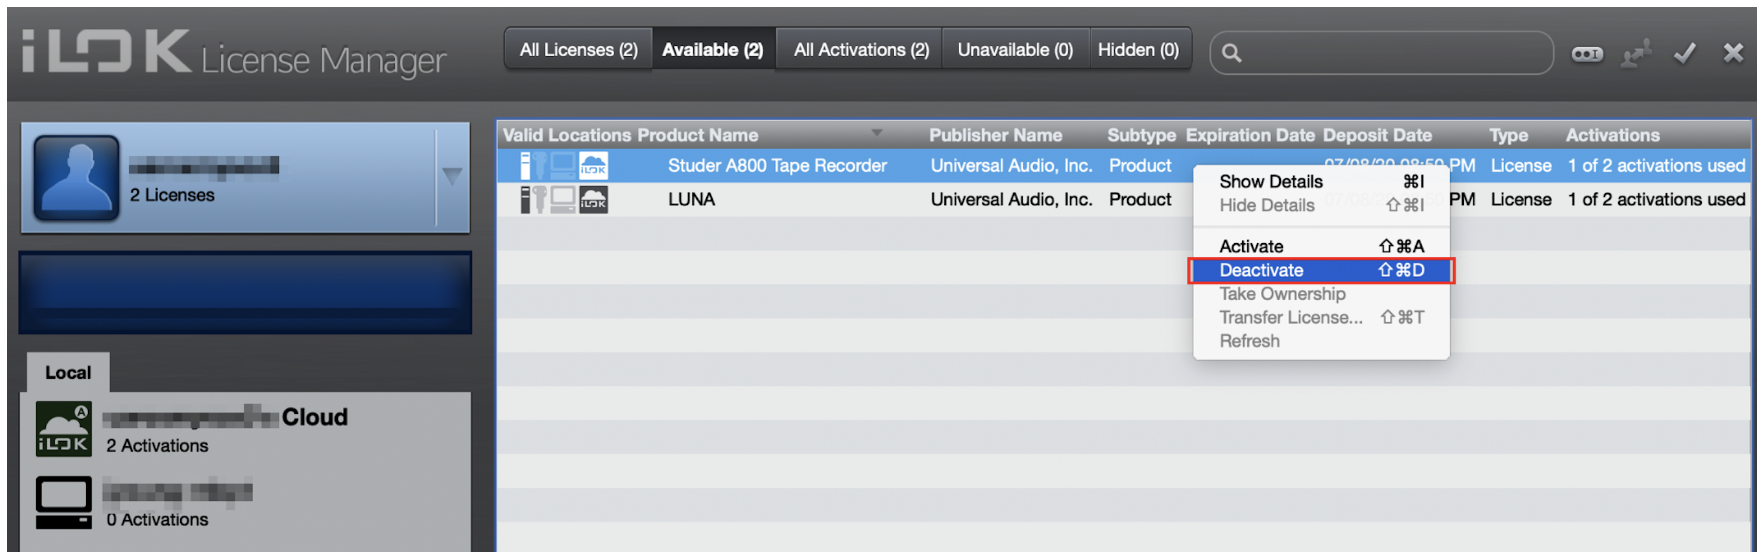Select the Studer A800 Tape Recorder license

777,166
